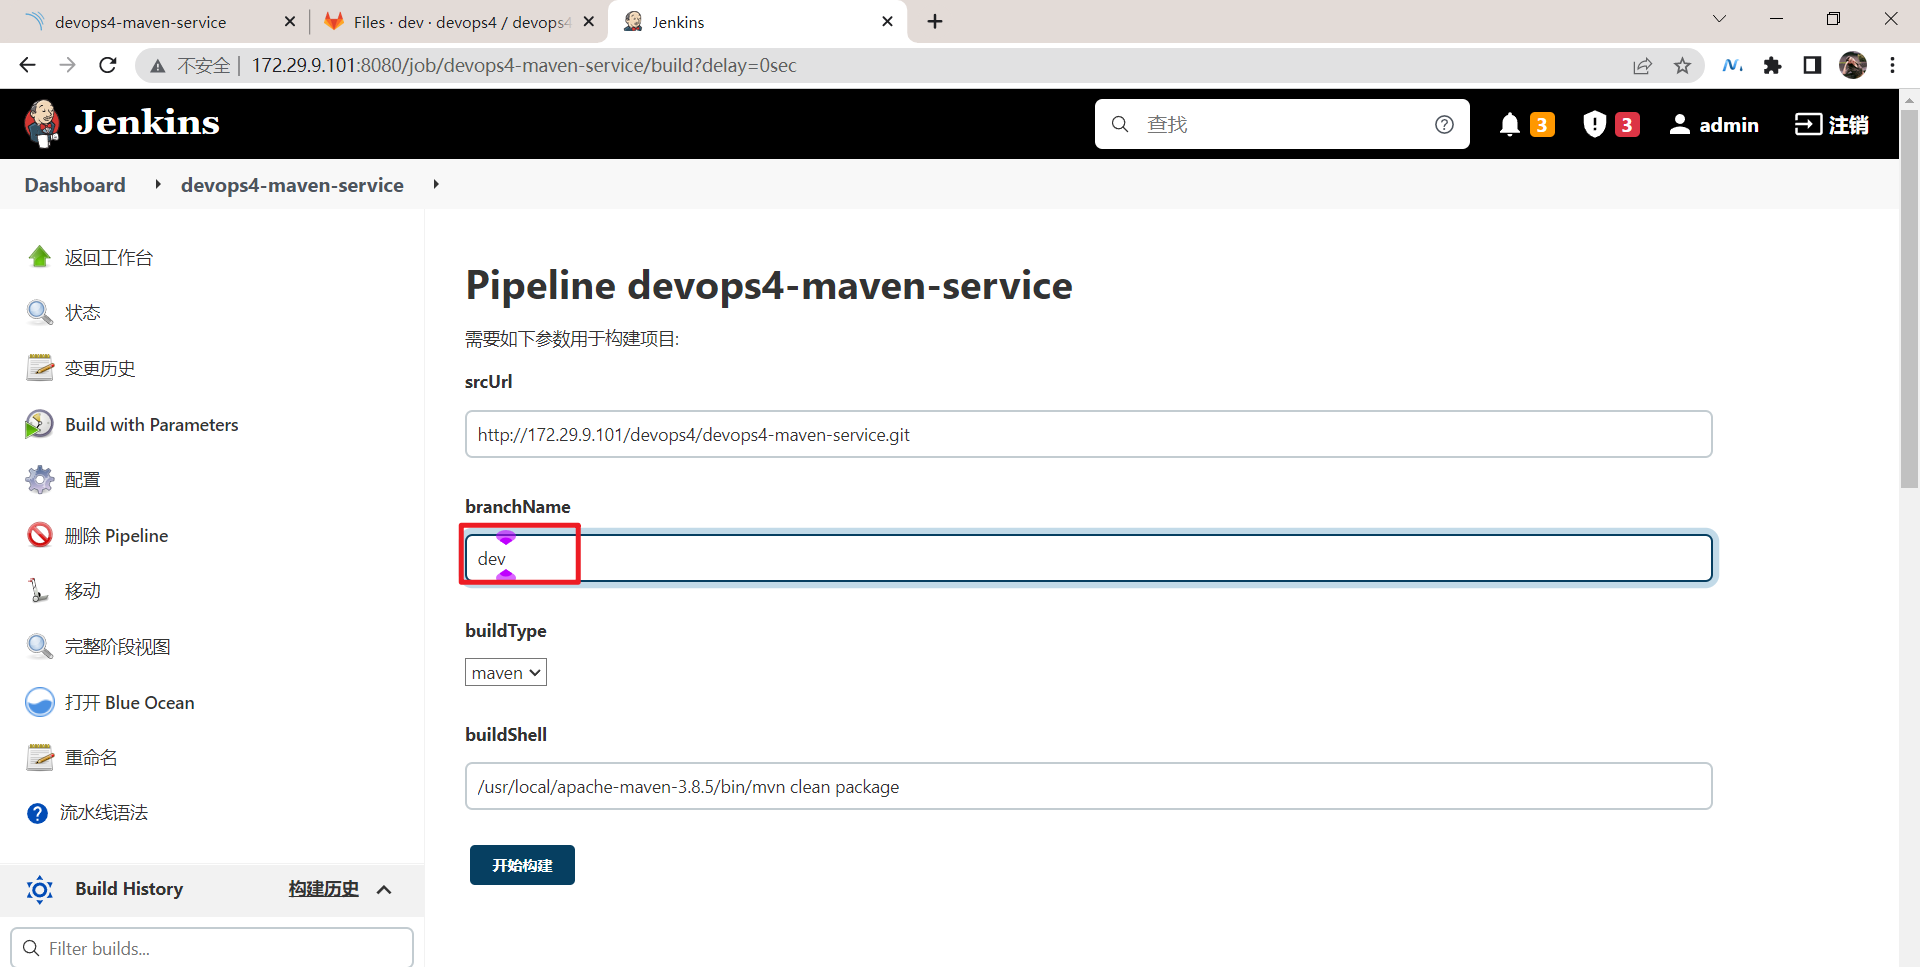Open a new browser tab
This screenshot has width=1920, height=967.
[935, 22]
